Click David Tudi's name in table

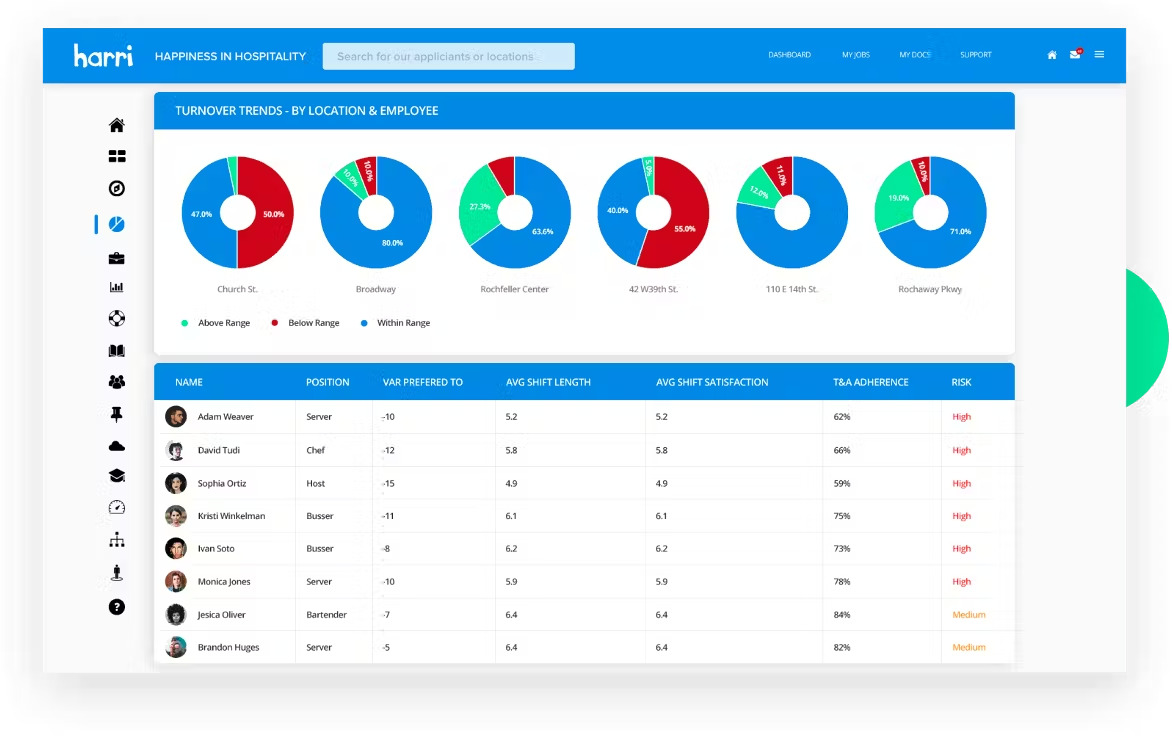tap(218, 451)
